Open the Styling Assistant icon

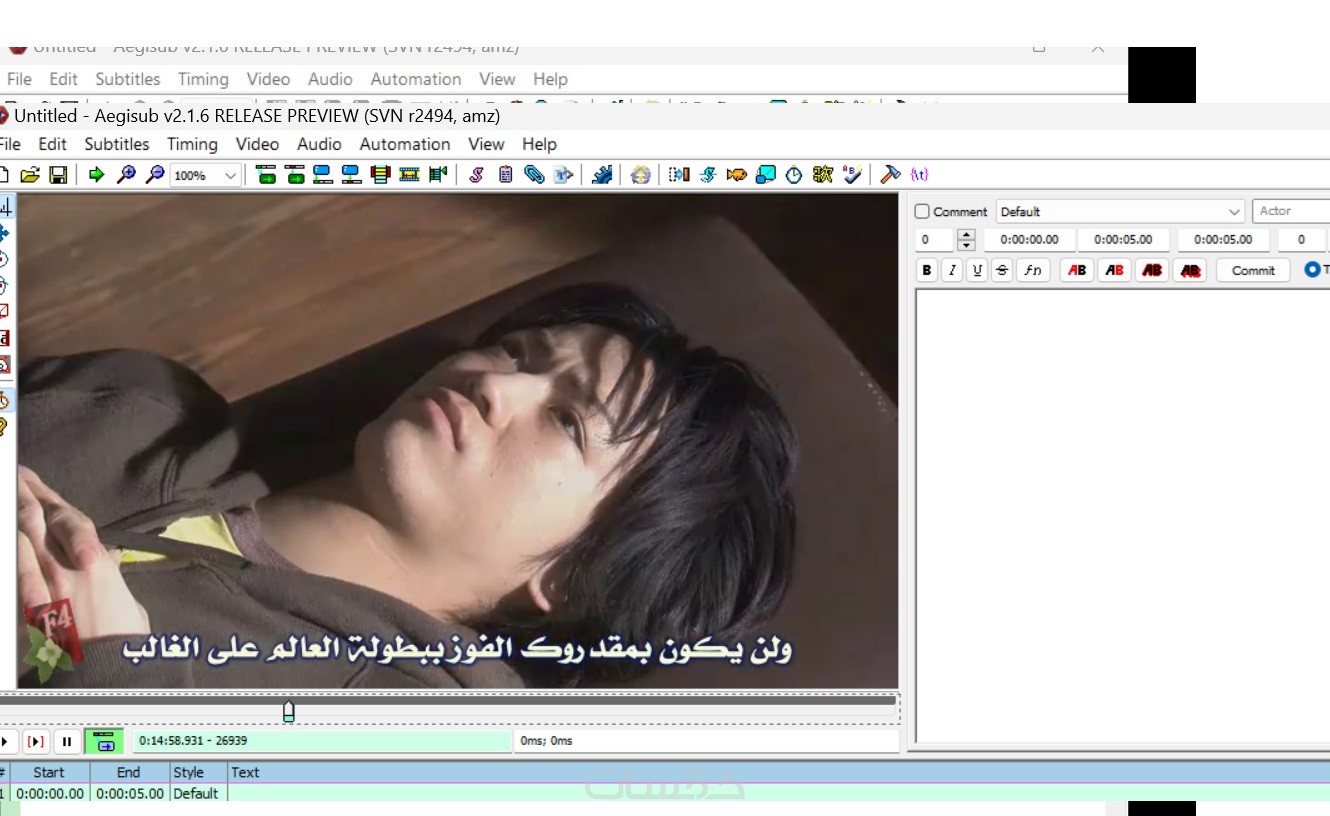pos(708,175)
